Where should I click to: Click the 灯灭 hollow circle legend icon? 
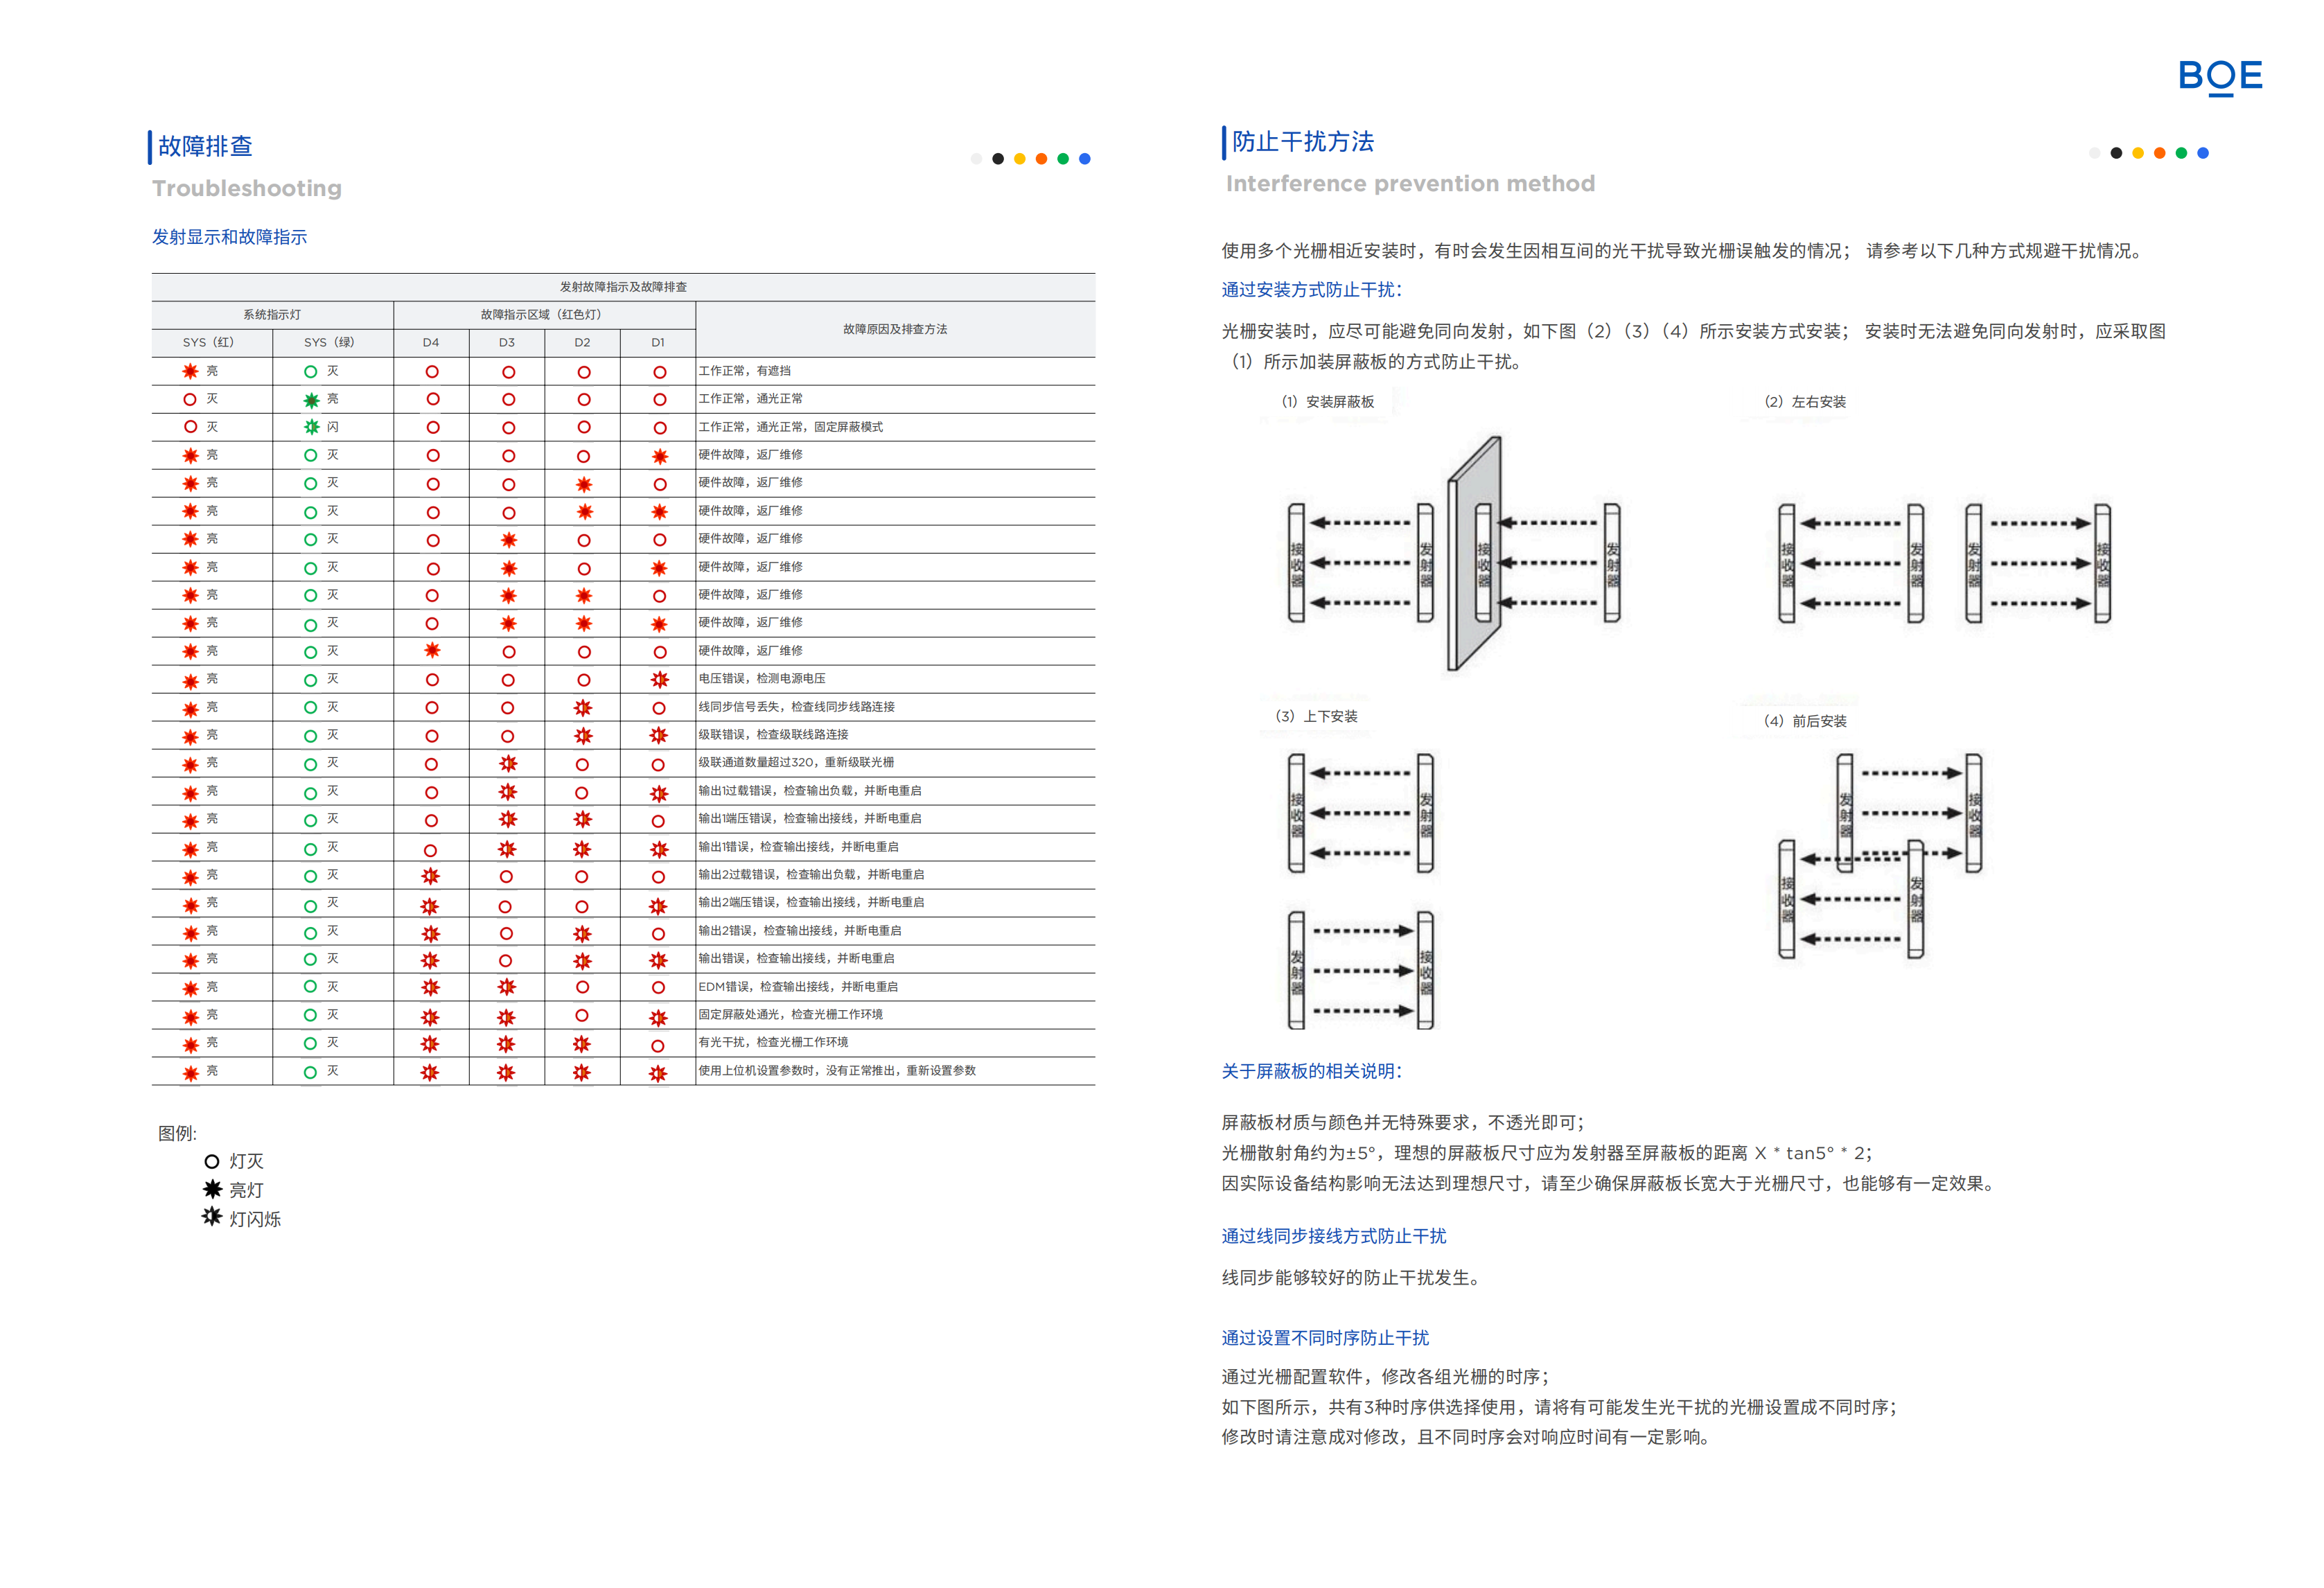(x=211, y=1161)
